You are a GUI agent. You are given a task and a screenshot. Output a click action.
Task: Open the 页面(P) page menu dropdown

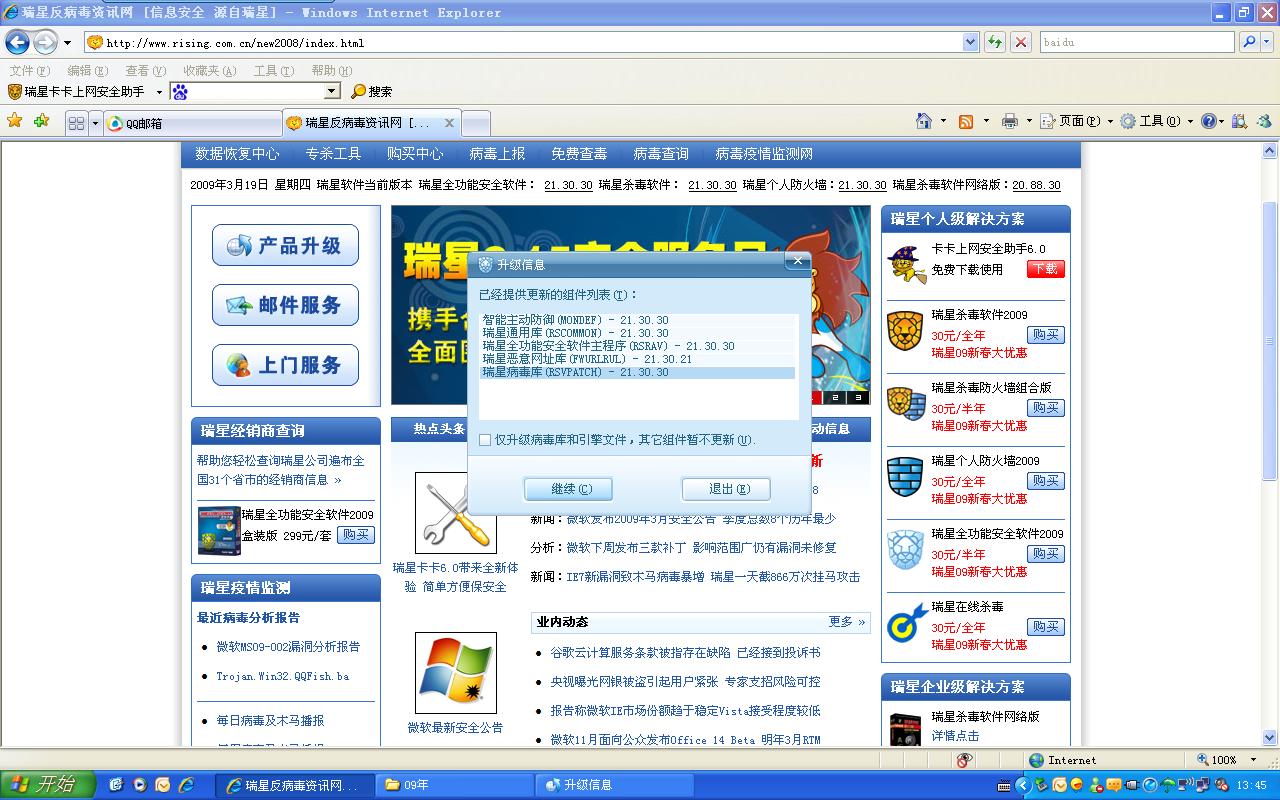pos(1076,121)
